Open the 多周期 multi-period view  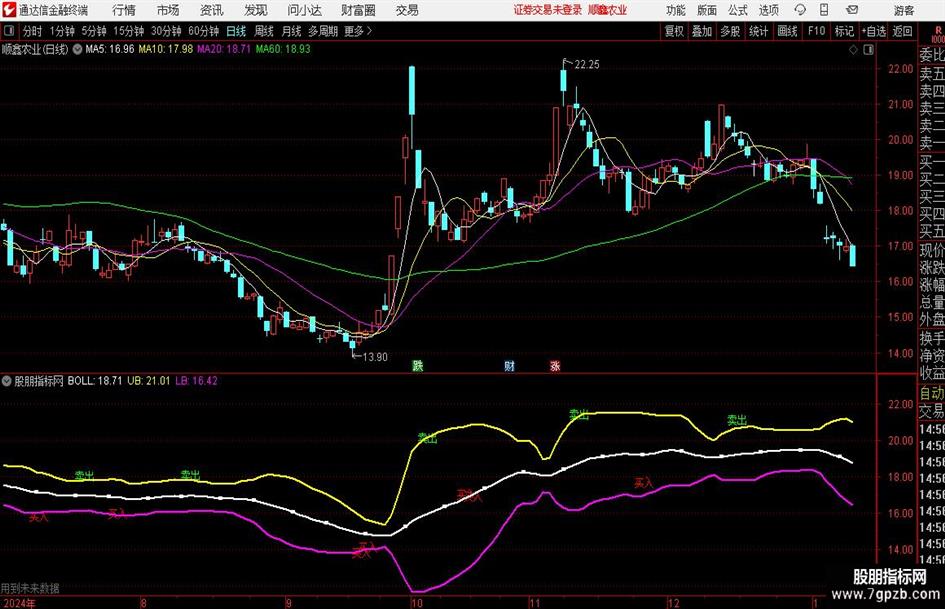[x=323, y=31]
